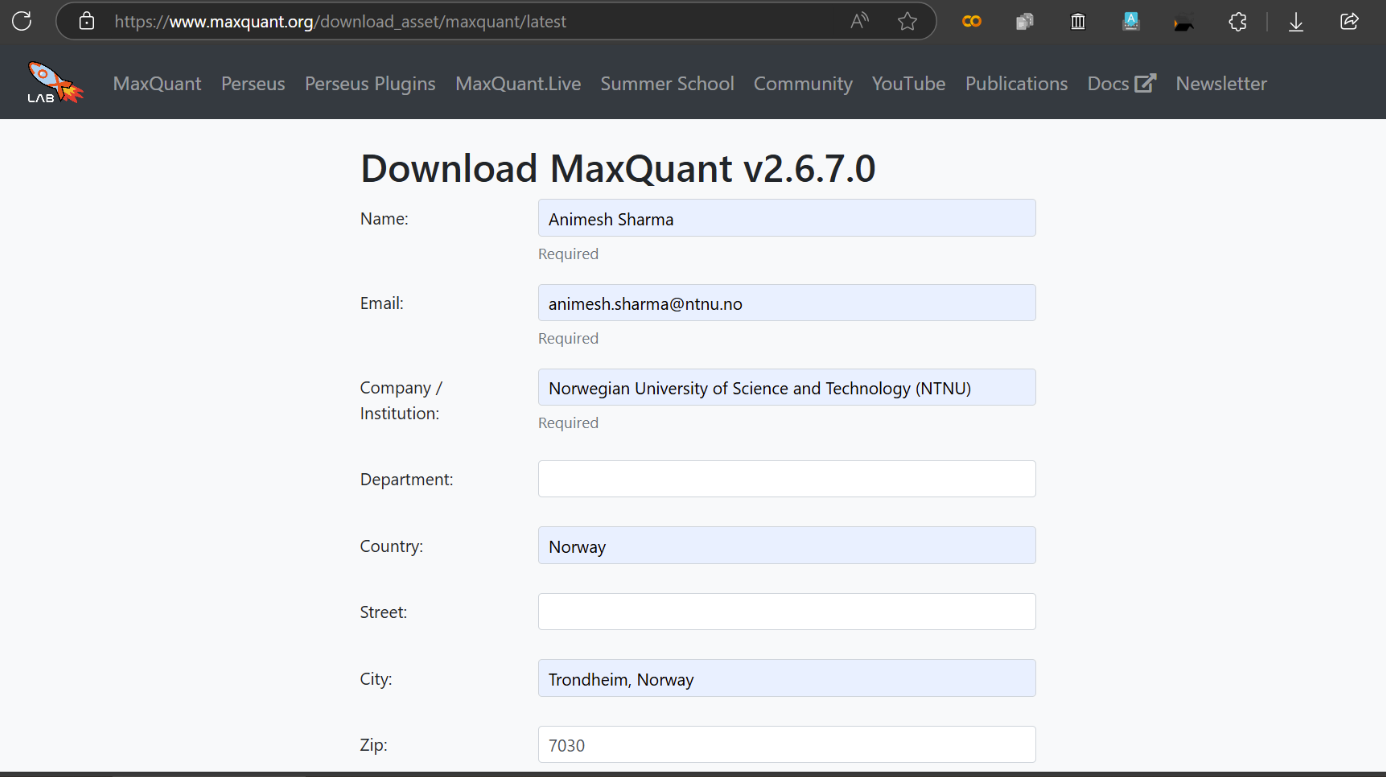Click the "City:" label
This screenshot has width=1386, height=777.
[376, 679]
